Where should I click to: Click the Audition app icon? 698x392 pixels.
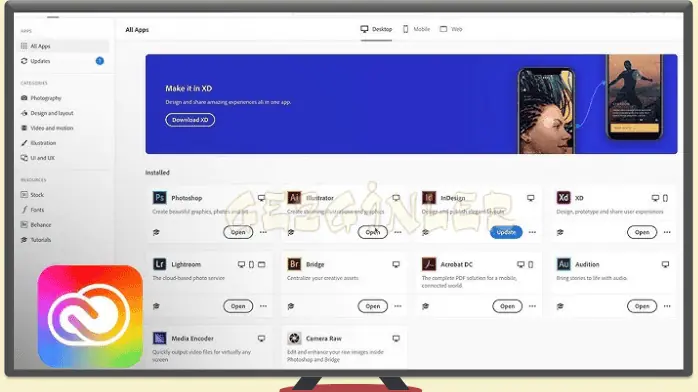click(x=563, y=264)
